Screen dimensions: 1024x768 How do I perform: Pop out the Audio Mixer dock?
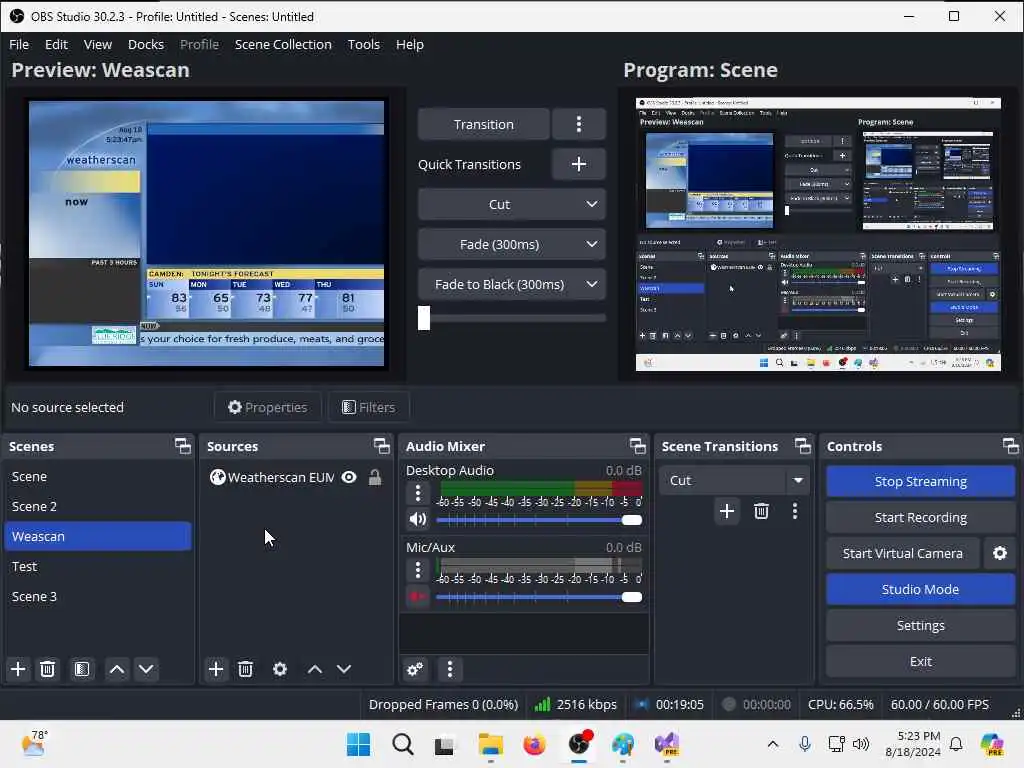pyautogui.click(x=638, y=446)
